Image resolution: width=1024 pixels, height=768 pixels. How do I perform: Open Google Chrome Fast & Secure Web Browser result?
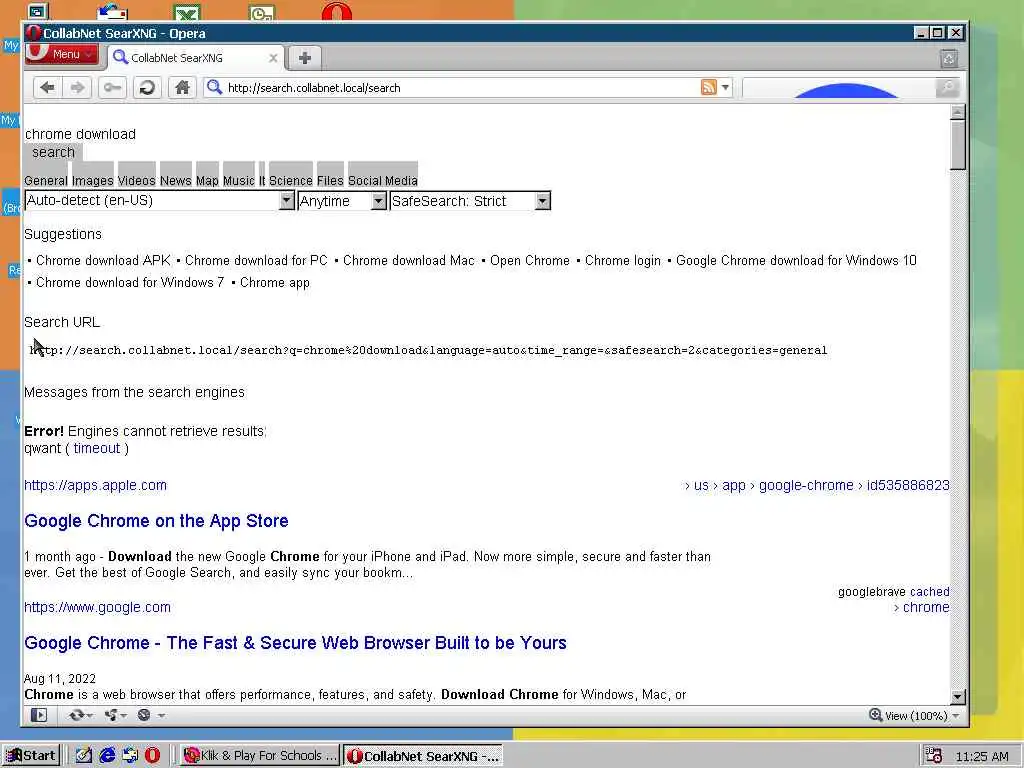(295, 643)
